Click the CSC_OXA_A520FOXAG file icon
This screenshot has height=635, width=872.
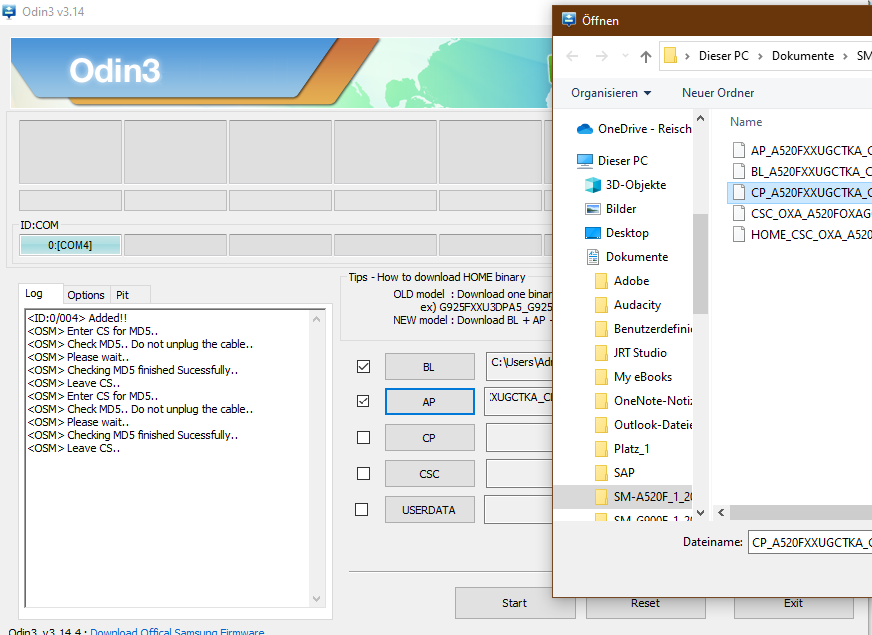click(x=739, y=214)
